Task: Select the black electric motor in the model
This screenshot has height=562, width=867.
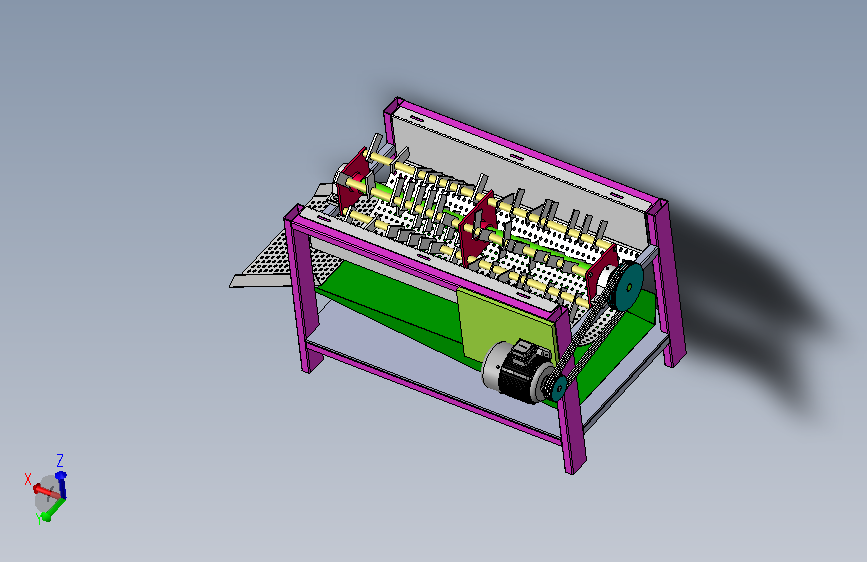Action: point(515,371)
